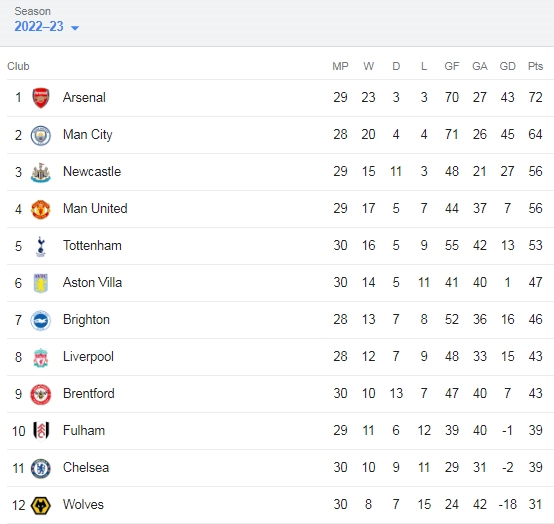Select the Chelsea lion crest icon
This screenshot has width=554, height=524.
tap(41, 469)
